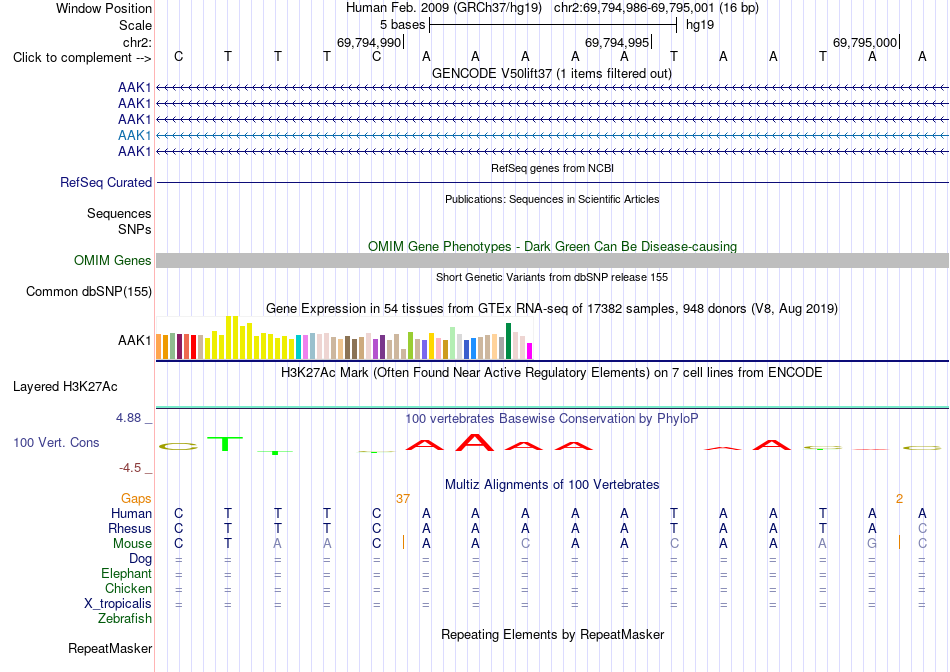
Task: Open the GENCODE V50lift37 track title
Action: click(551, 73)
